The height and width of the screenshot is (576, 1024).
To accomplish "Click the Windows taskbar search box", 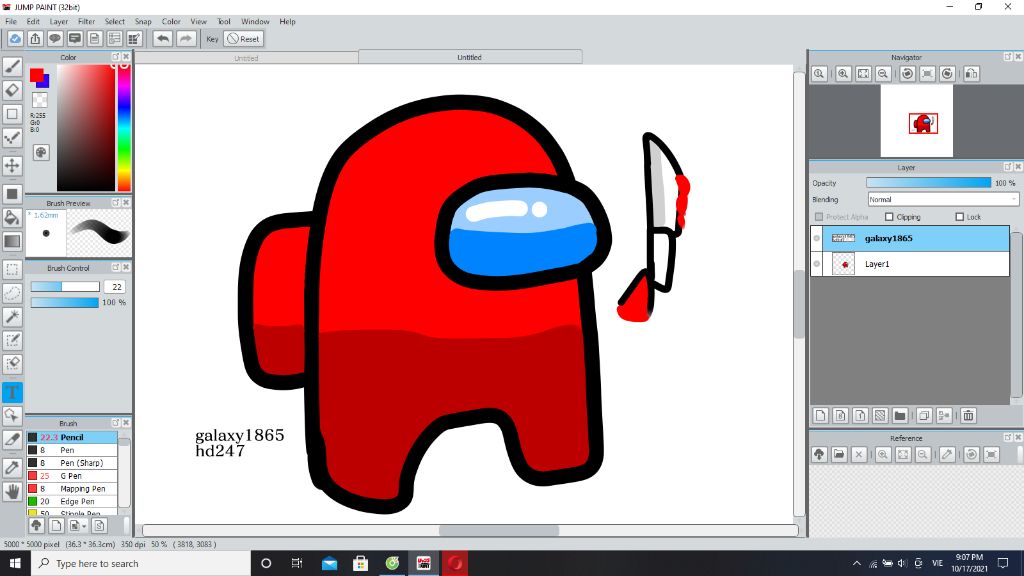I will [x=141, y=563].
